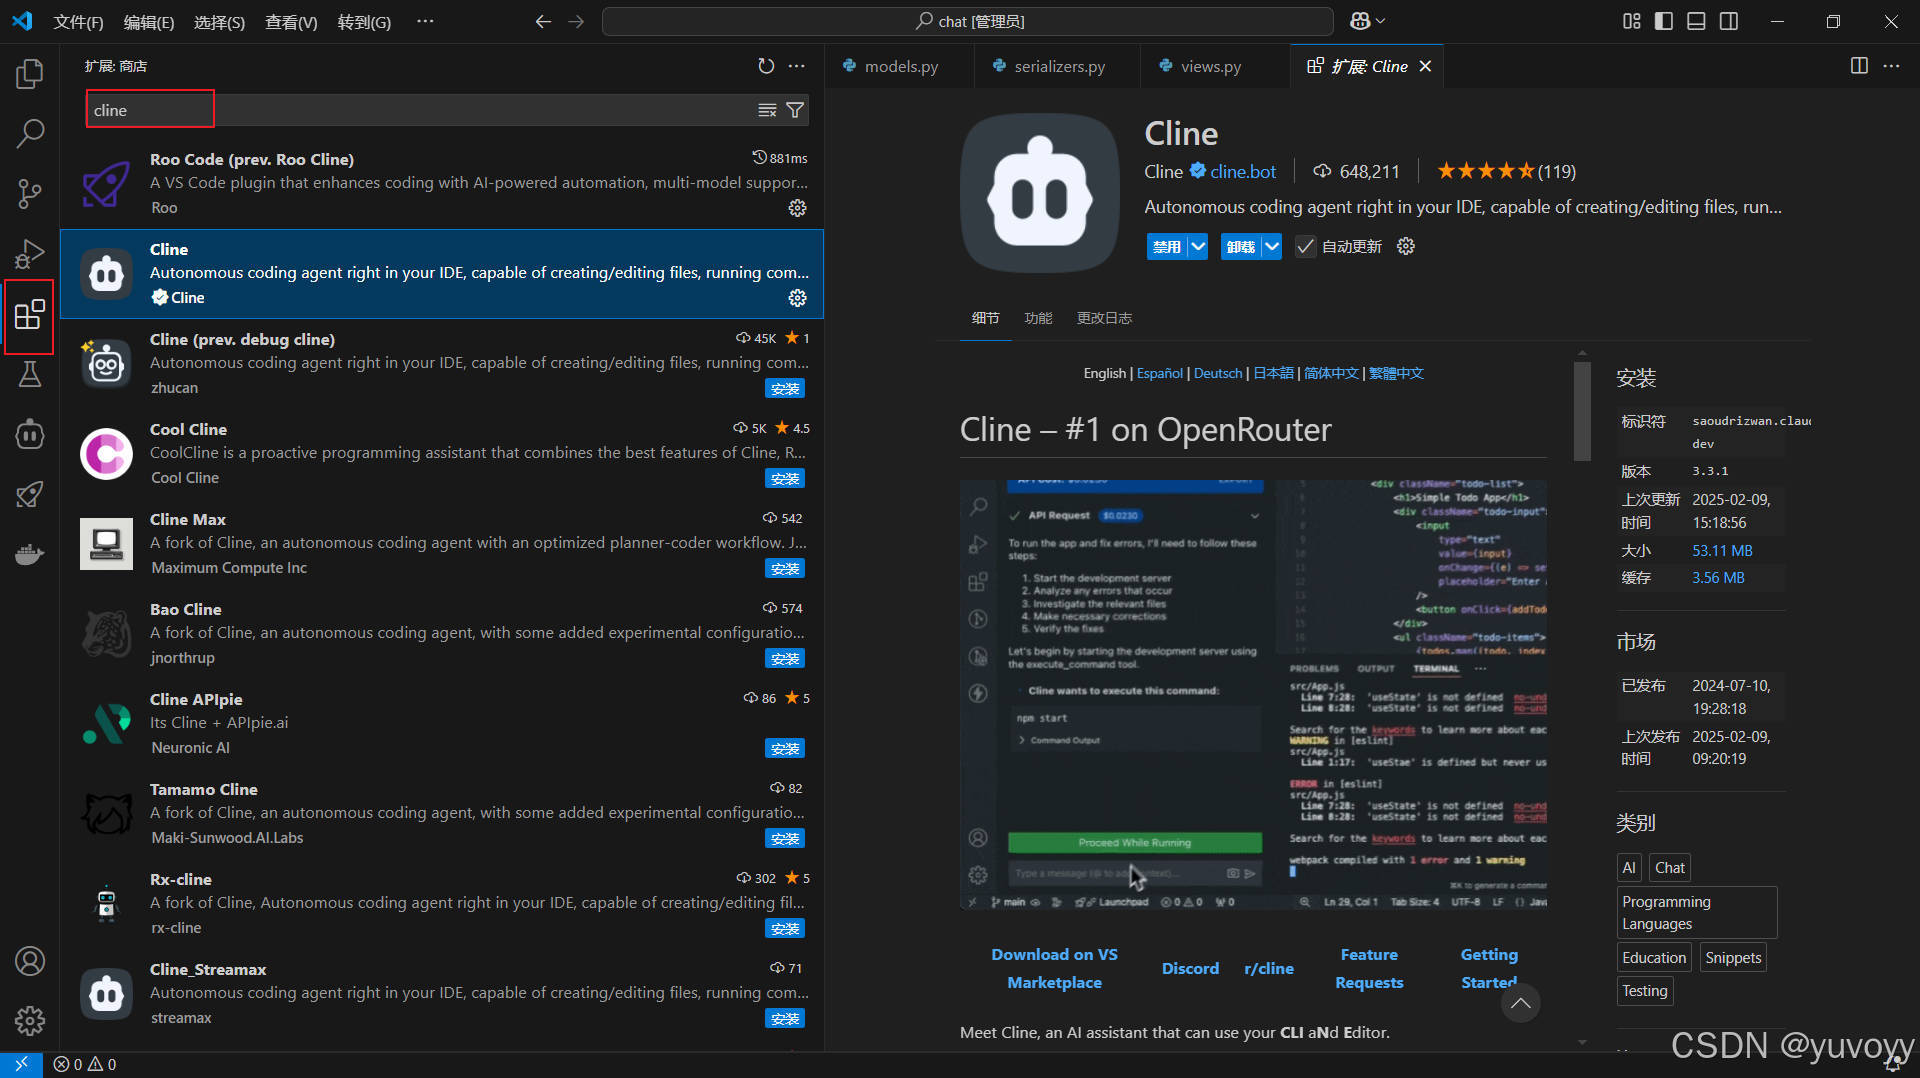Screen dimensions: 1920x1078
Task: Visit the cline.bot publisher link
Action: [1243, 171]
